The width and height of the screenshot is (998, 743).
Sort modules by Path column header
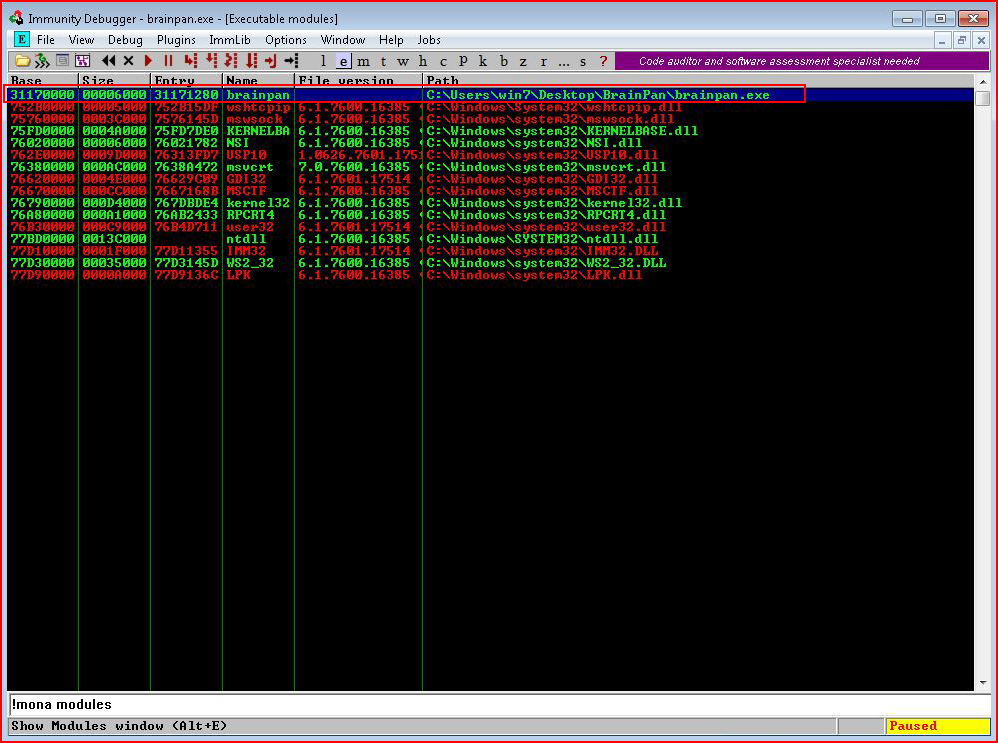click(698, 81)
